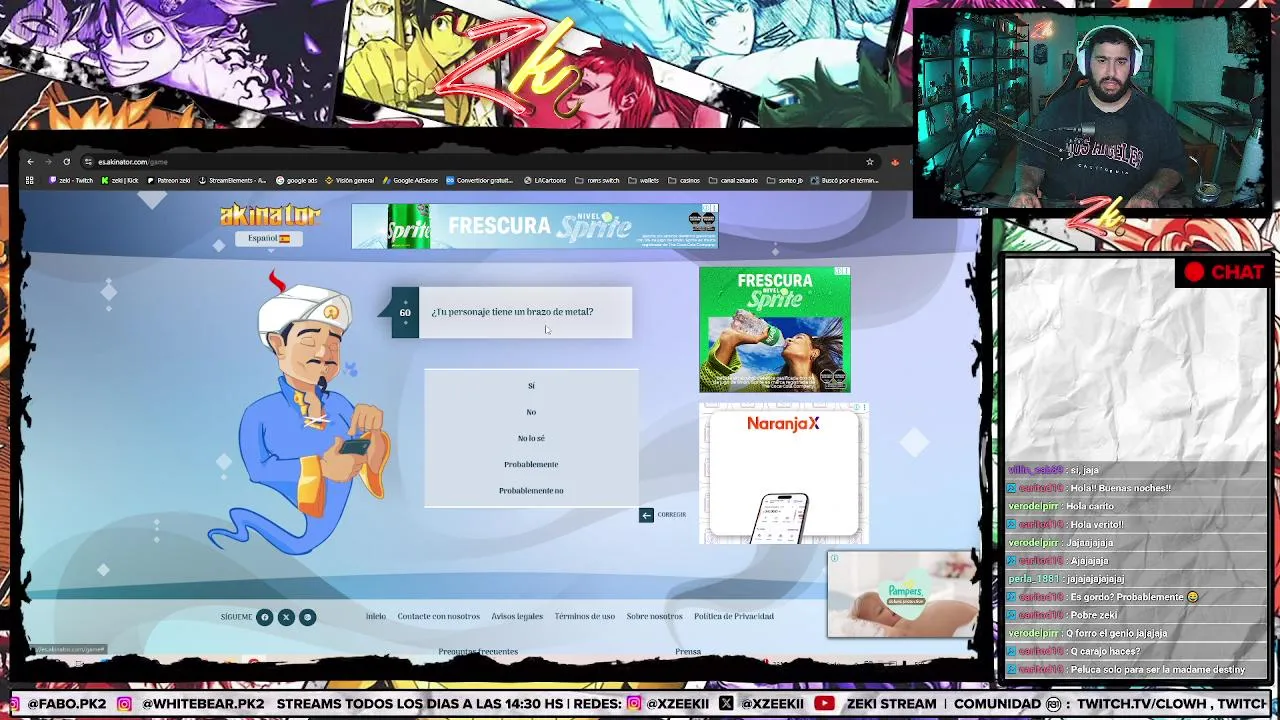1280x720 pixels.
Task: Open the Convertidor gratuito bookmark
Action: pyautogui.click(x=479, y=181)
